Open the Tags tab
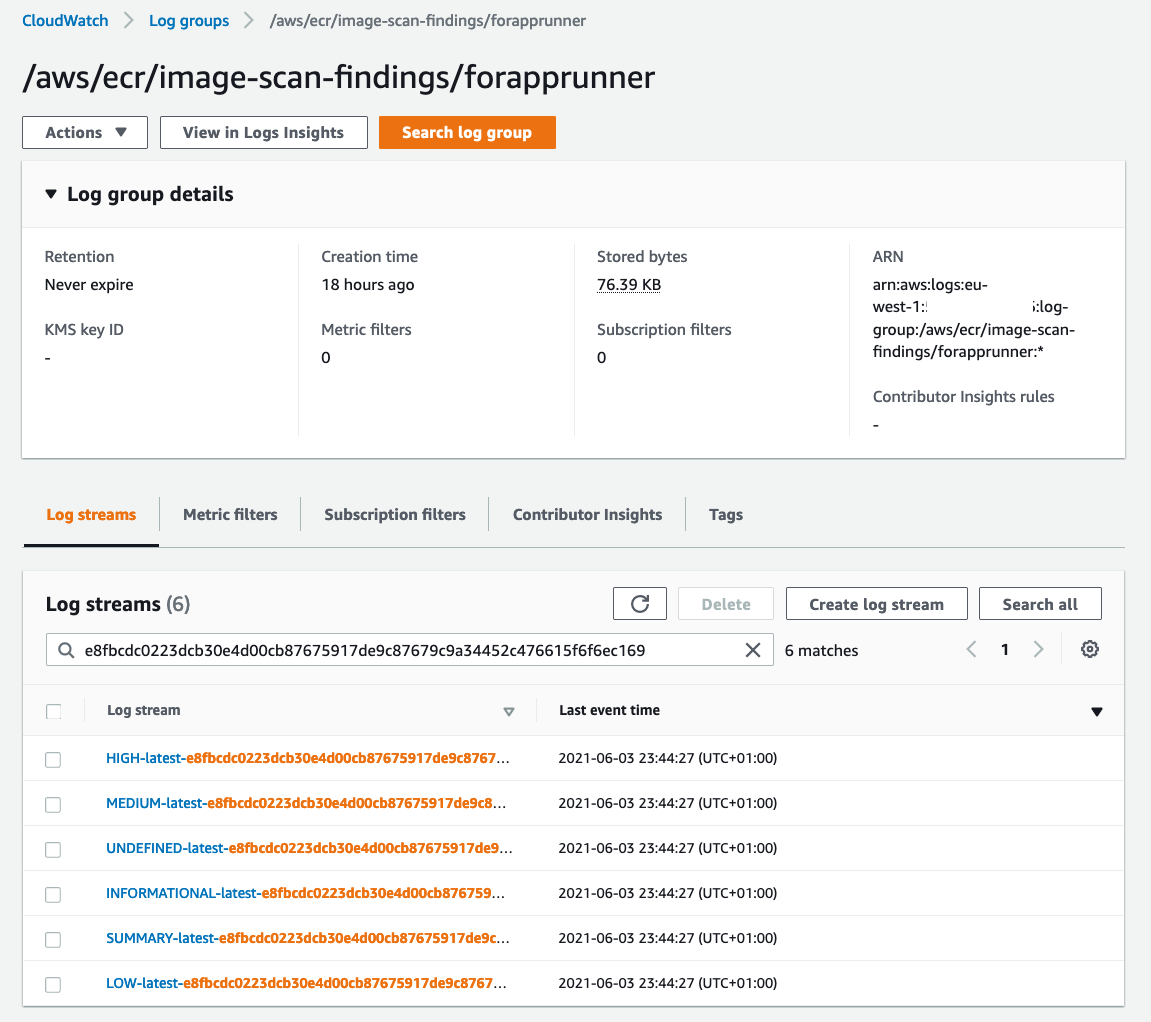Image resolution: width=1151 pixels, height=1022 pixels. [x=726, y=515]
